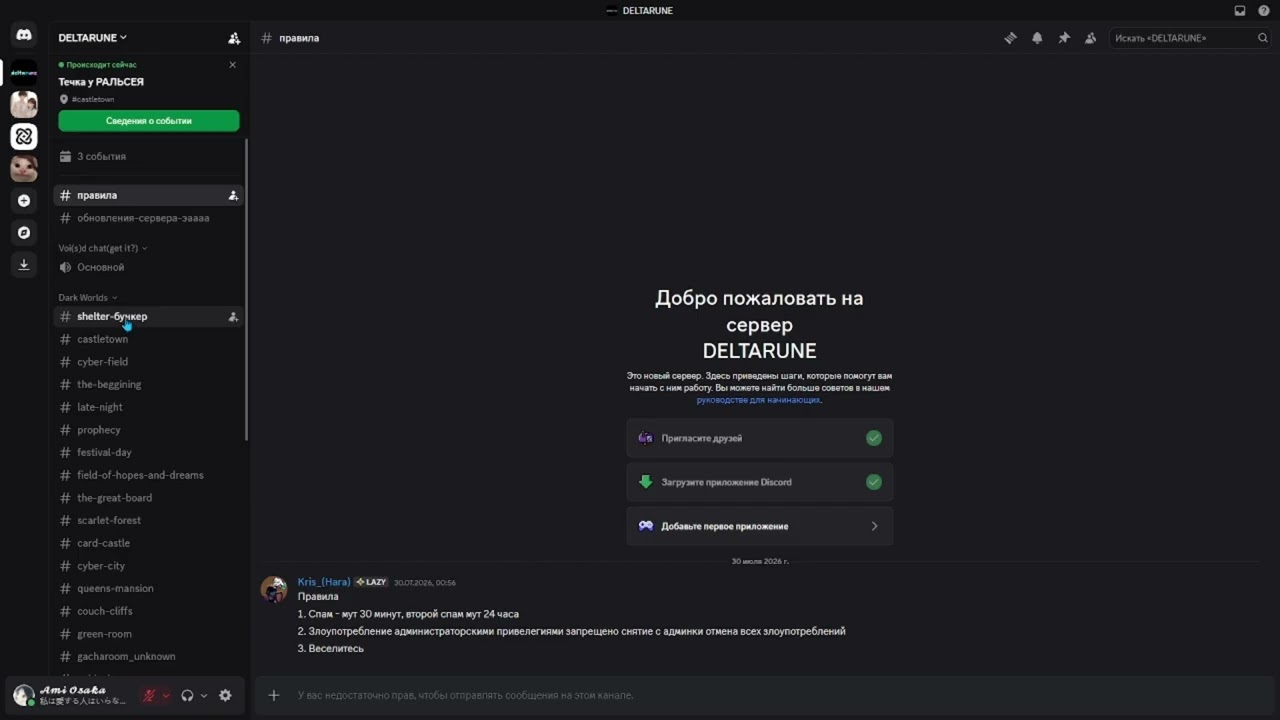Viewport: 1280px width, 720px height.
Task: Click the LAZY server tag badge
Action: (x=371, y=582)
